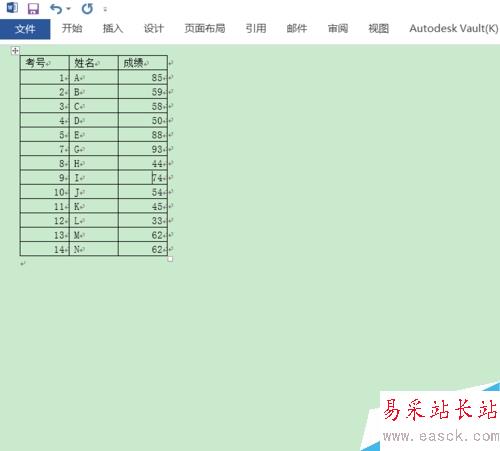Click exam number cell 4
500x451 pixels.
point(45,120)
